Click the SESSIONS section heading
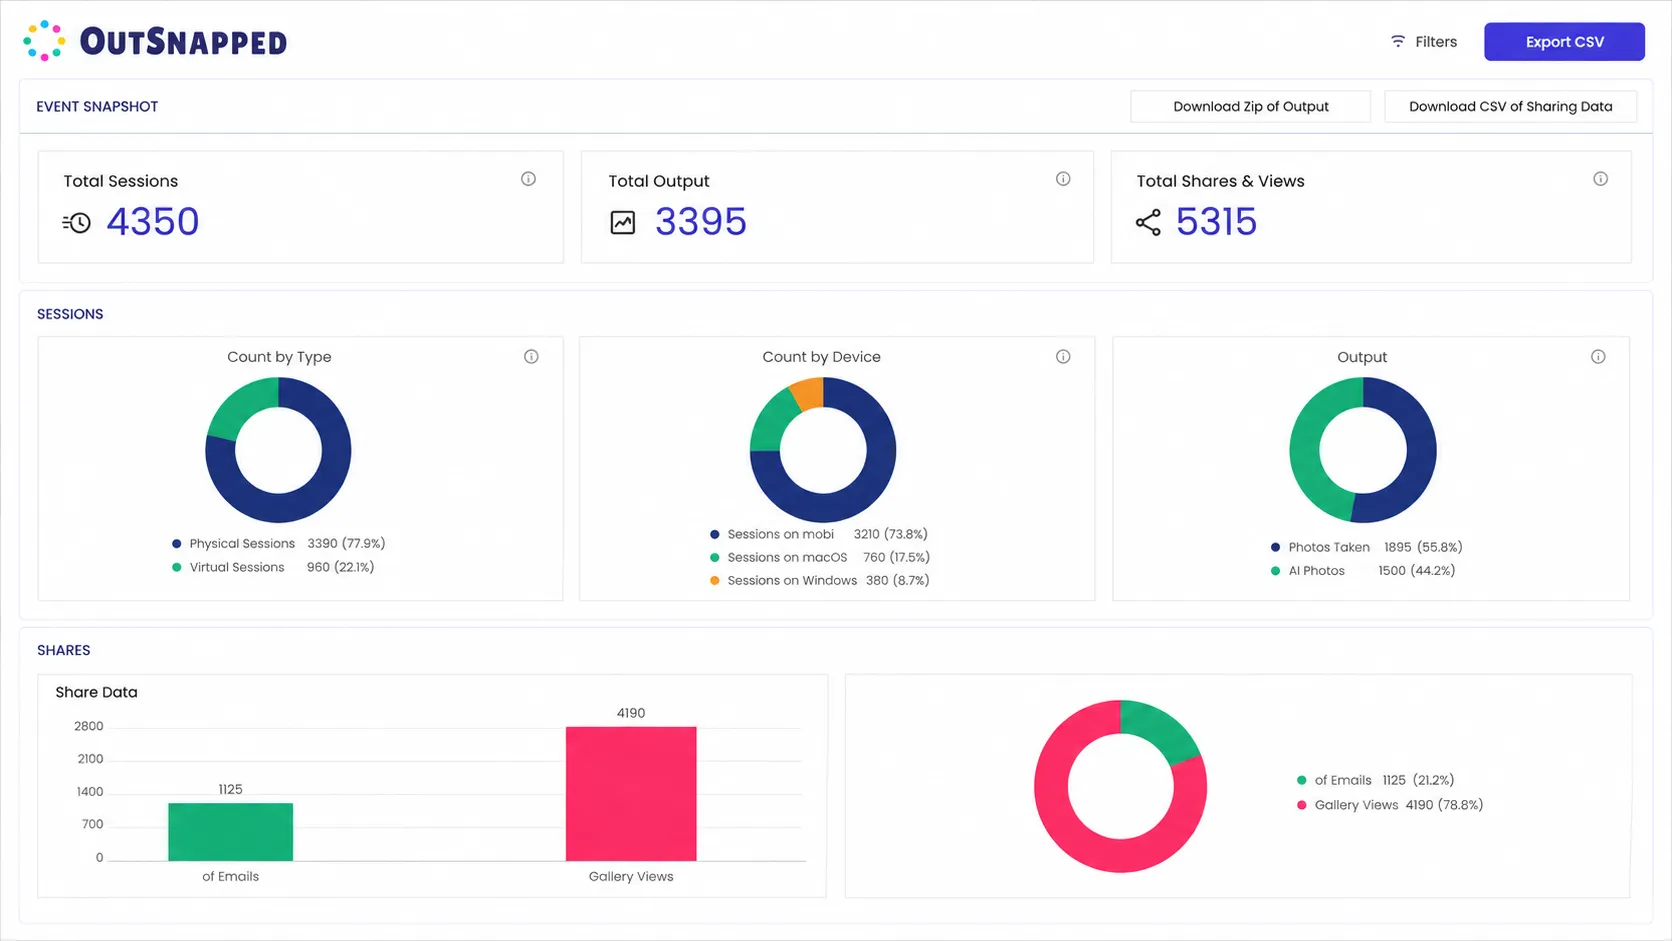This screenshot has height=941, width=1672. coord(70,314)
